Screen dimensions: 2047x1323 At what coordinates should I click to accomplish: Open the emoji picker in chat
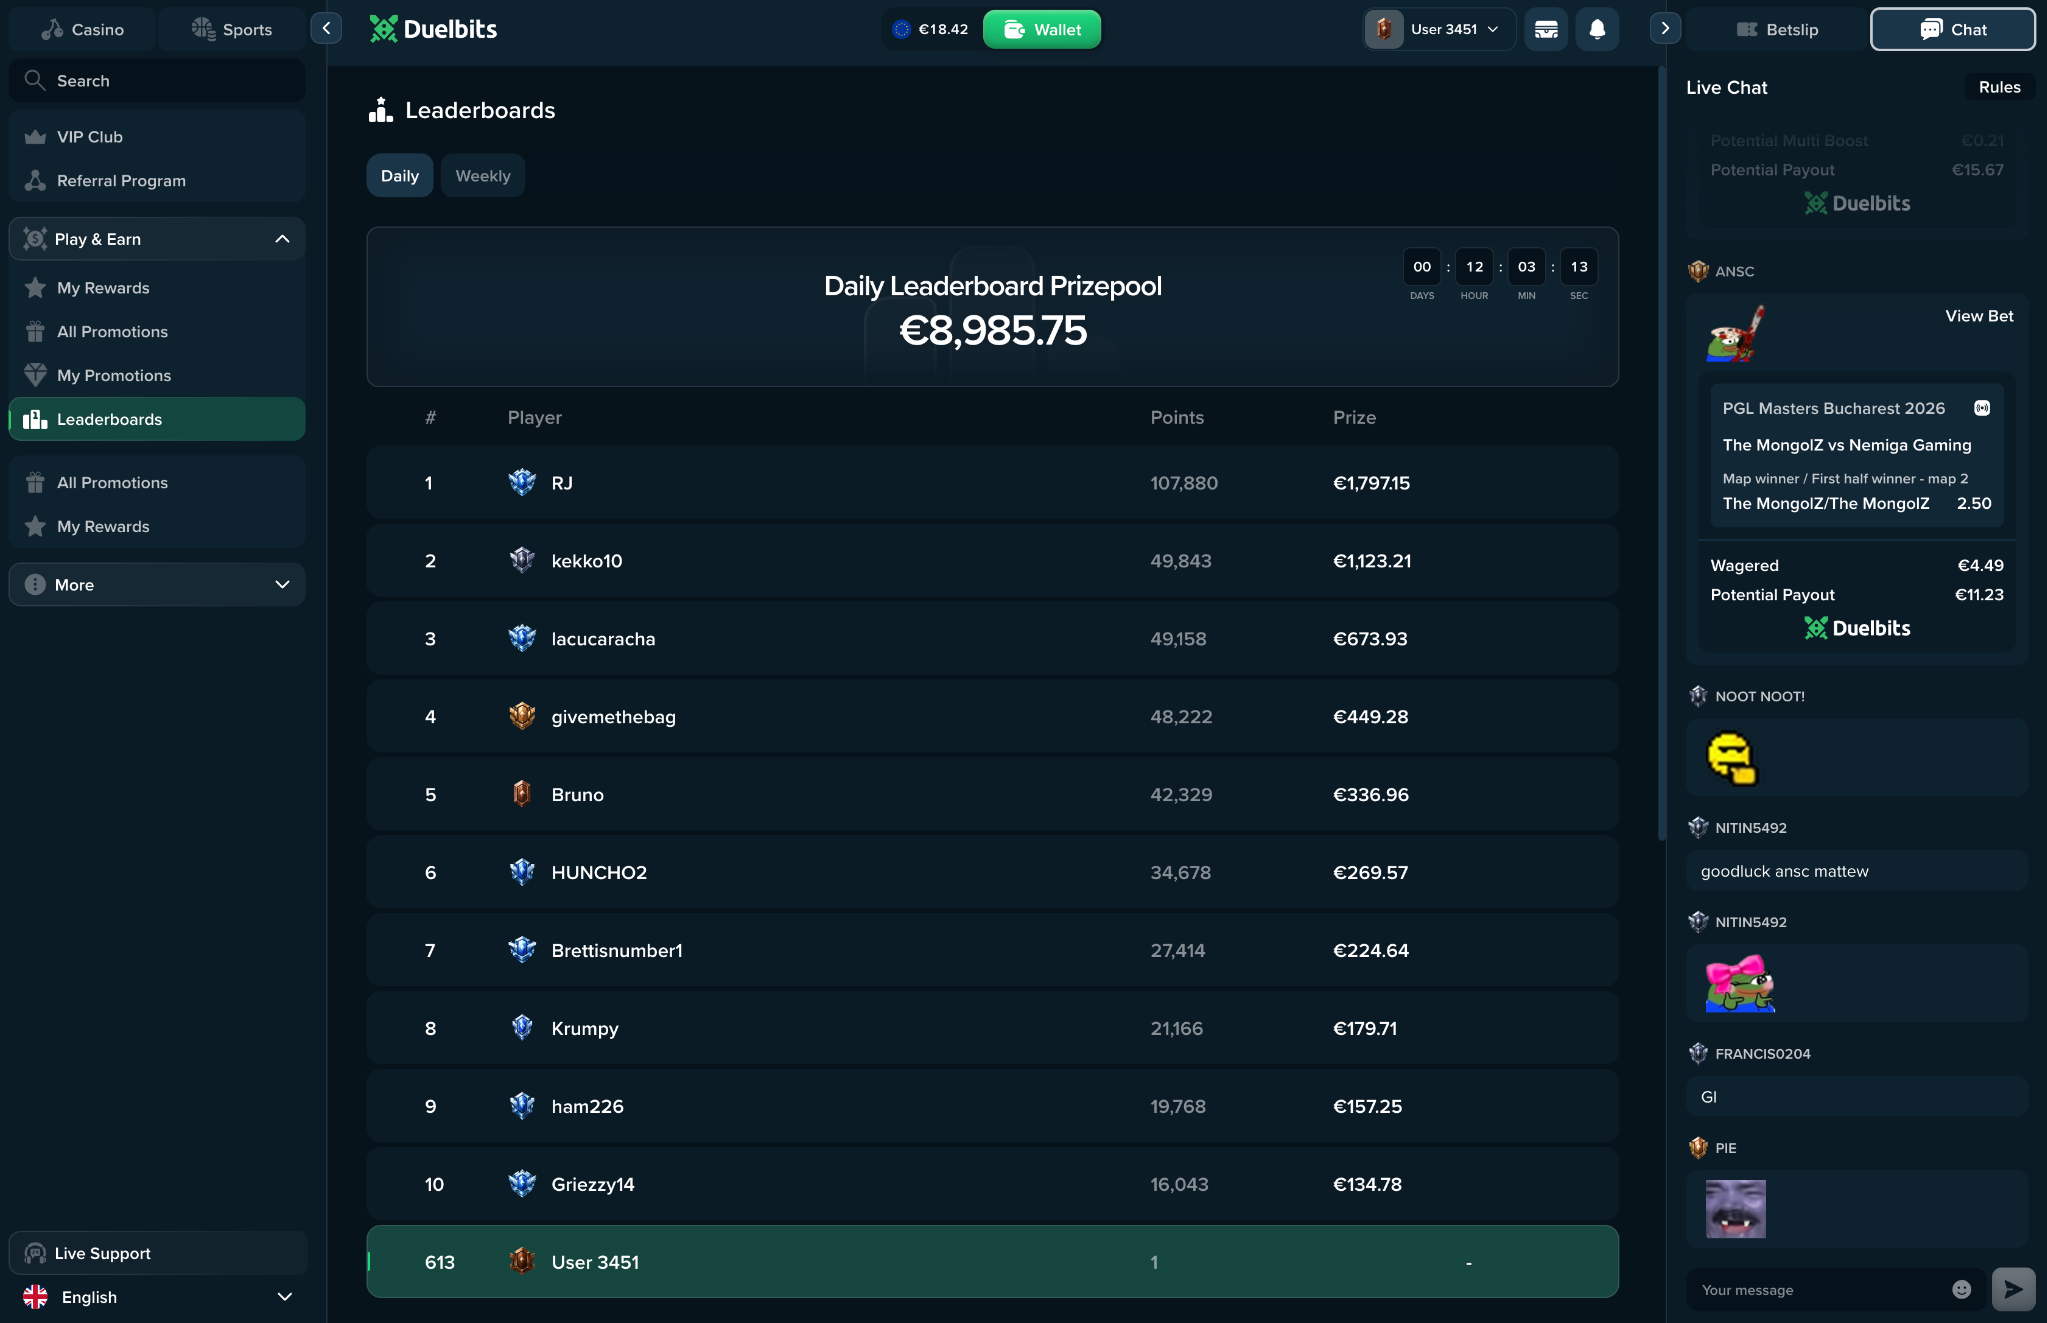1961,1290
